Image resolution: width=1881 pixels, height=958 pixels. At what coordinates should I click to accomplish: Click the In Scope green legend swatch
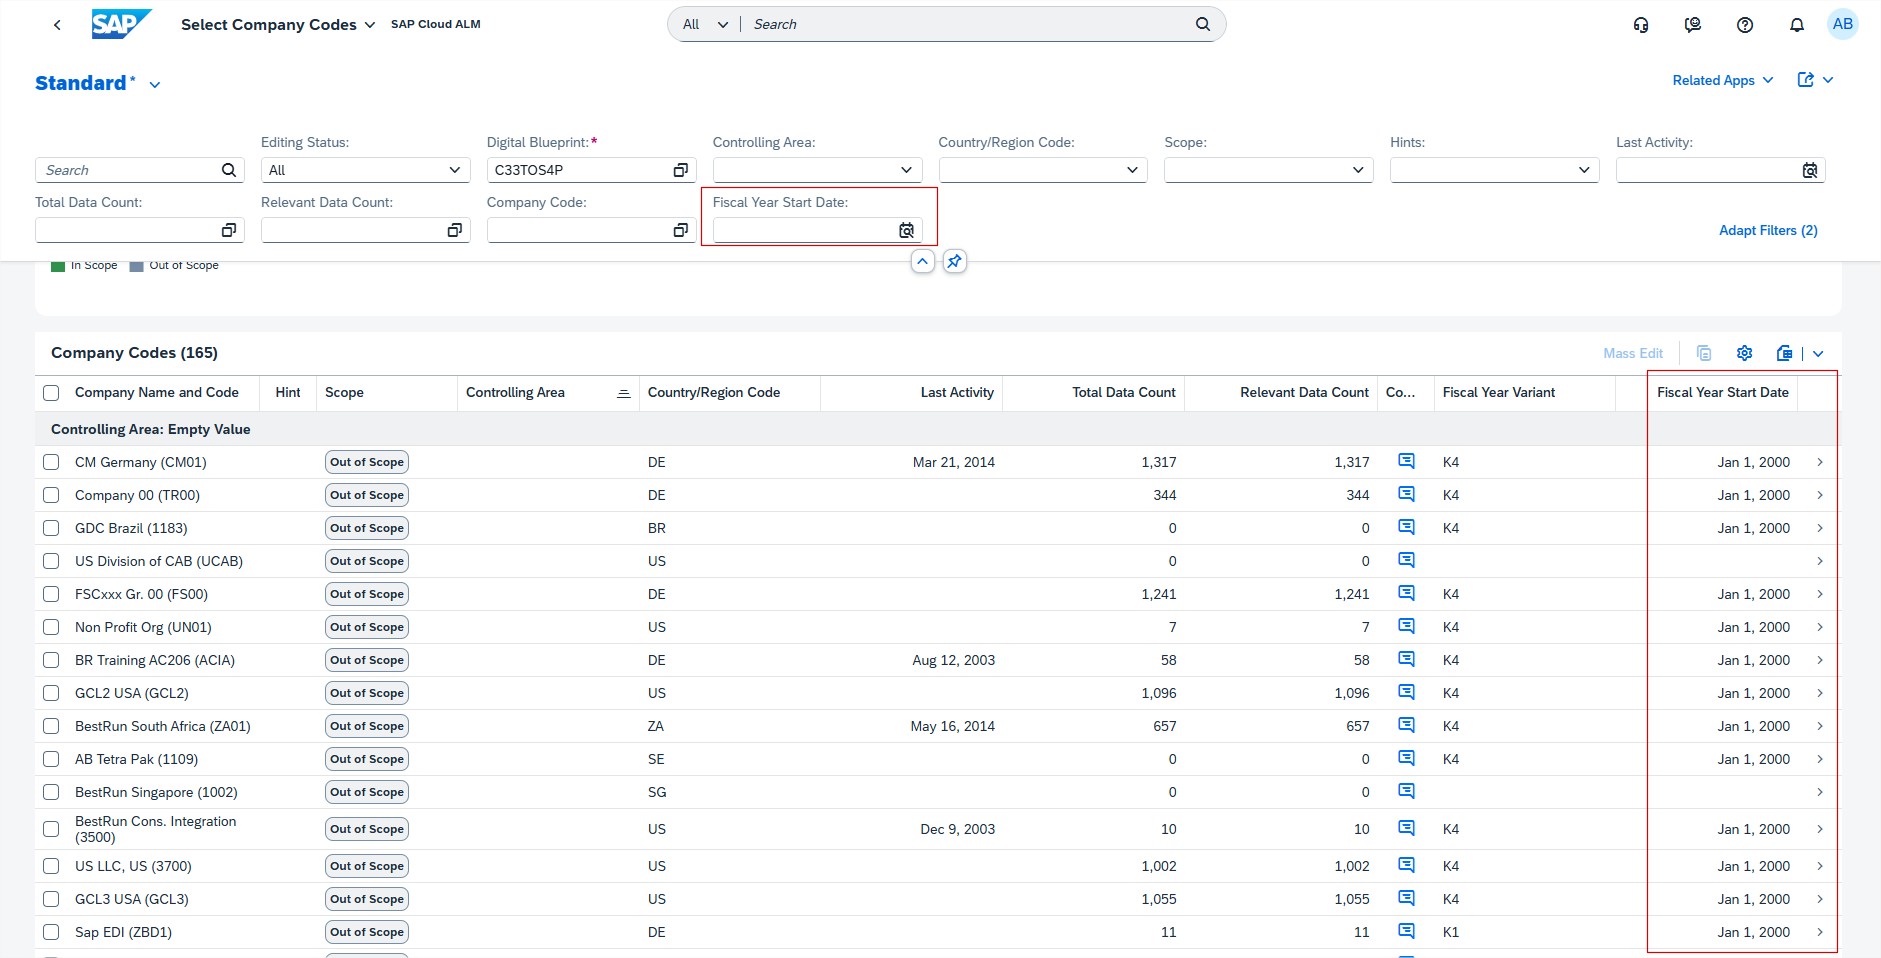58,266
